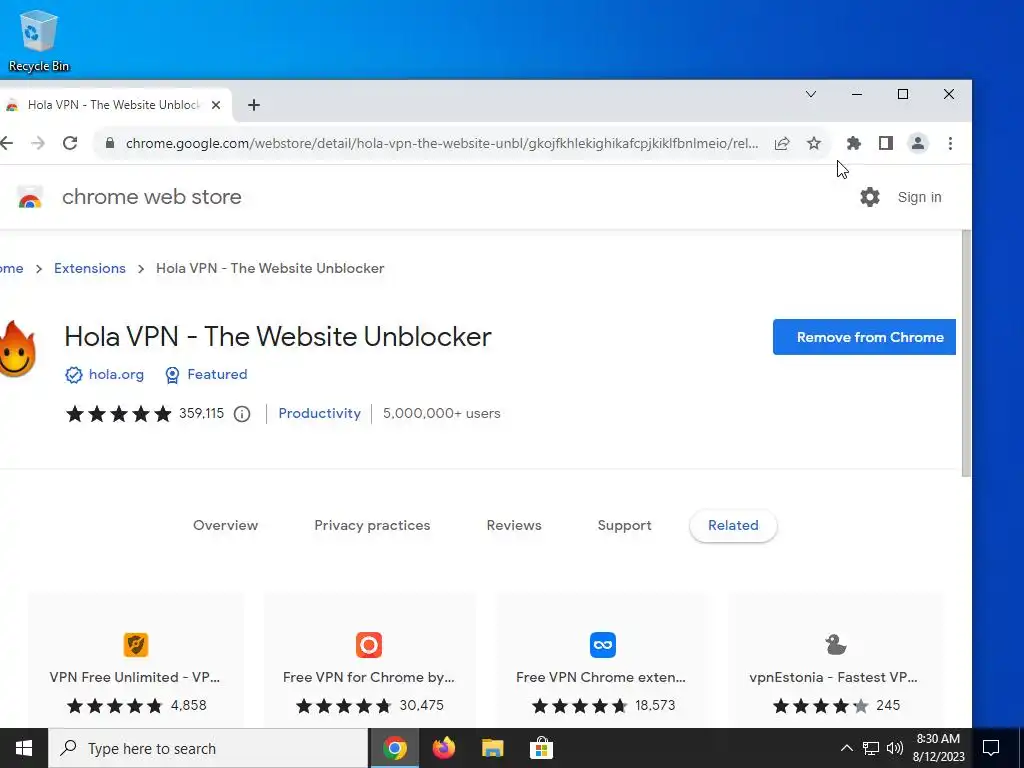Open the Productivity category link
This screenshot has height=768, width=1024.
319,413
